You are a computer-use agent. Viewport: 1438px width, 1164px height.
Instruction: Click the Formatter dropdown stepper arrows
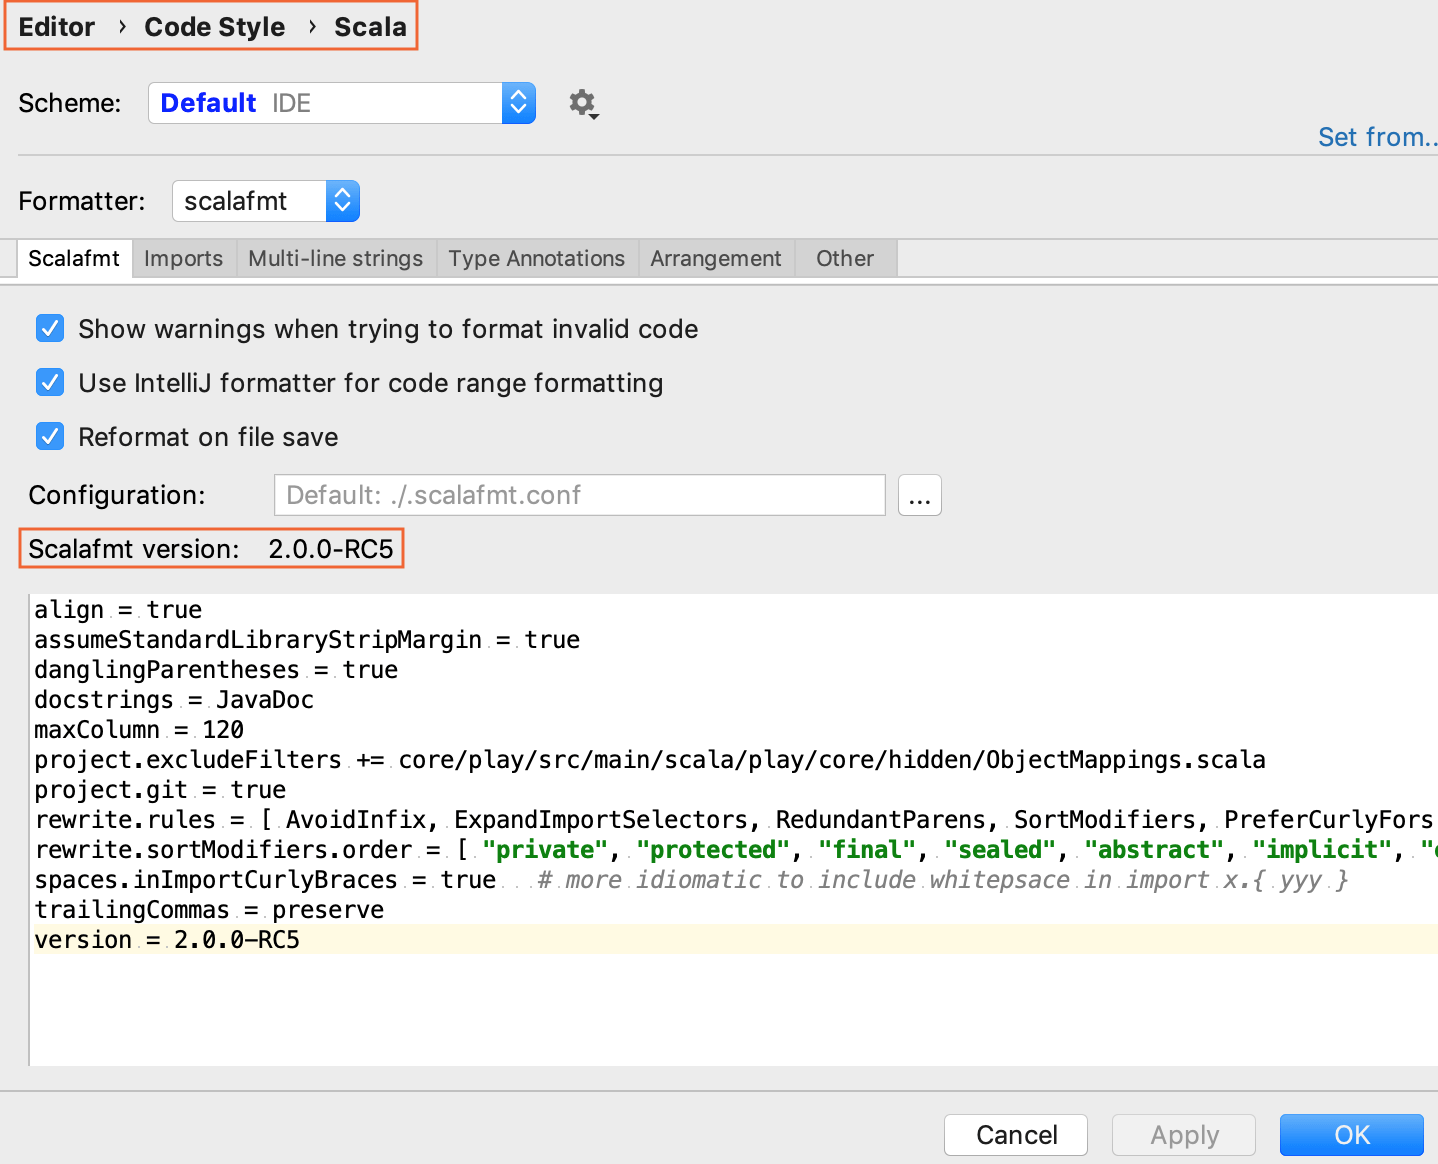(x=341, y=201)
